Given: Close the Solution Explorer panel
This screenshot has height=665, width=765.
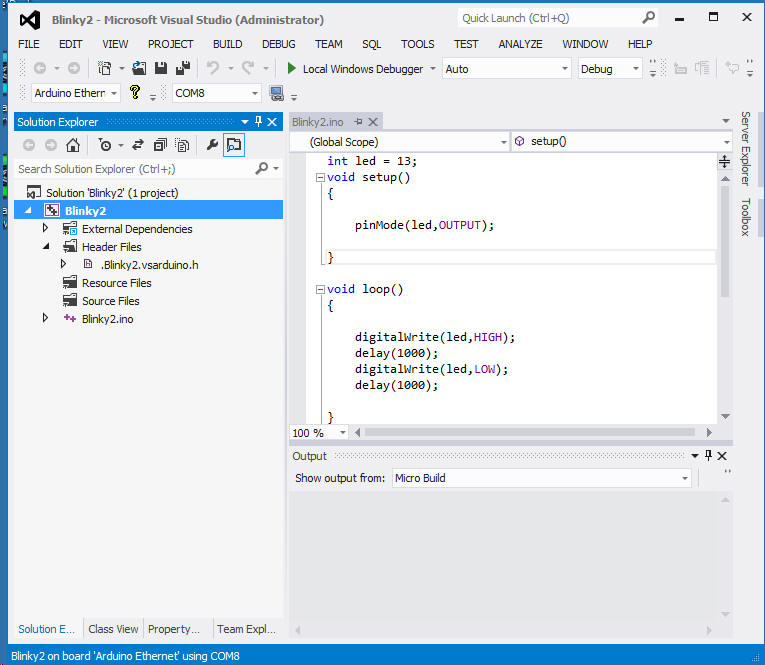Looking at the screenshot, I should [x=272, y=122].
